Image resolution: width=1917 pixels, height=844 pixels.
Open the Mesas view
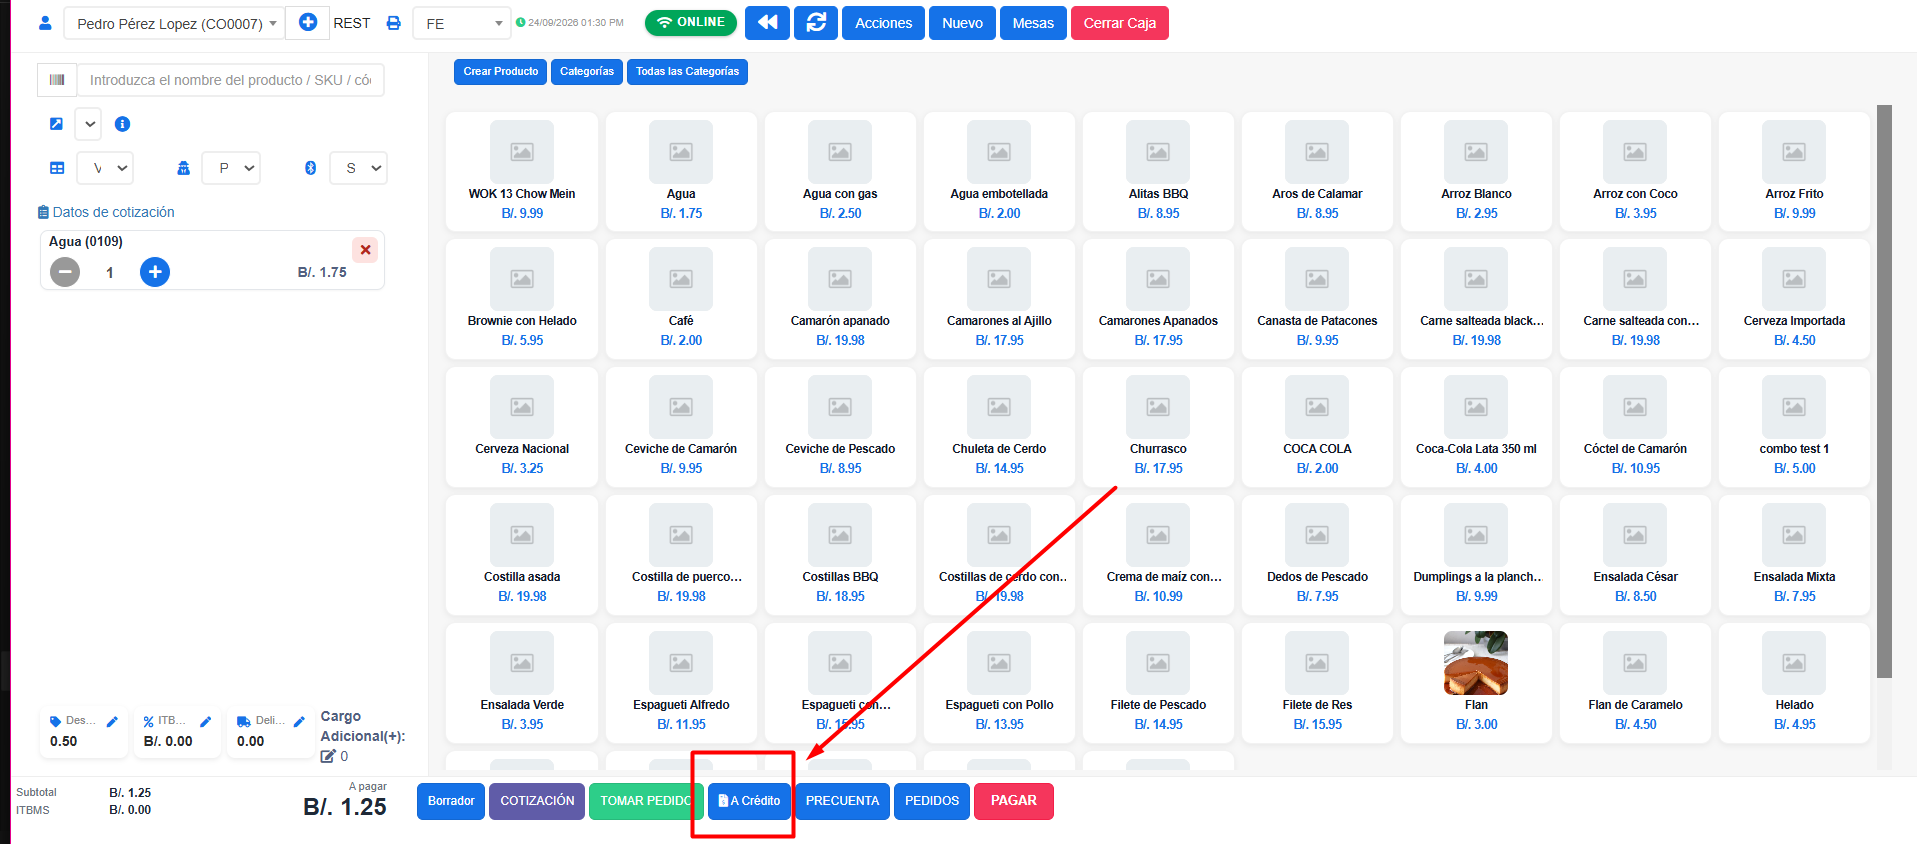[x=1033, y=23]
